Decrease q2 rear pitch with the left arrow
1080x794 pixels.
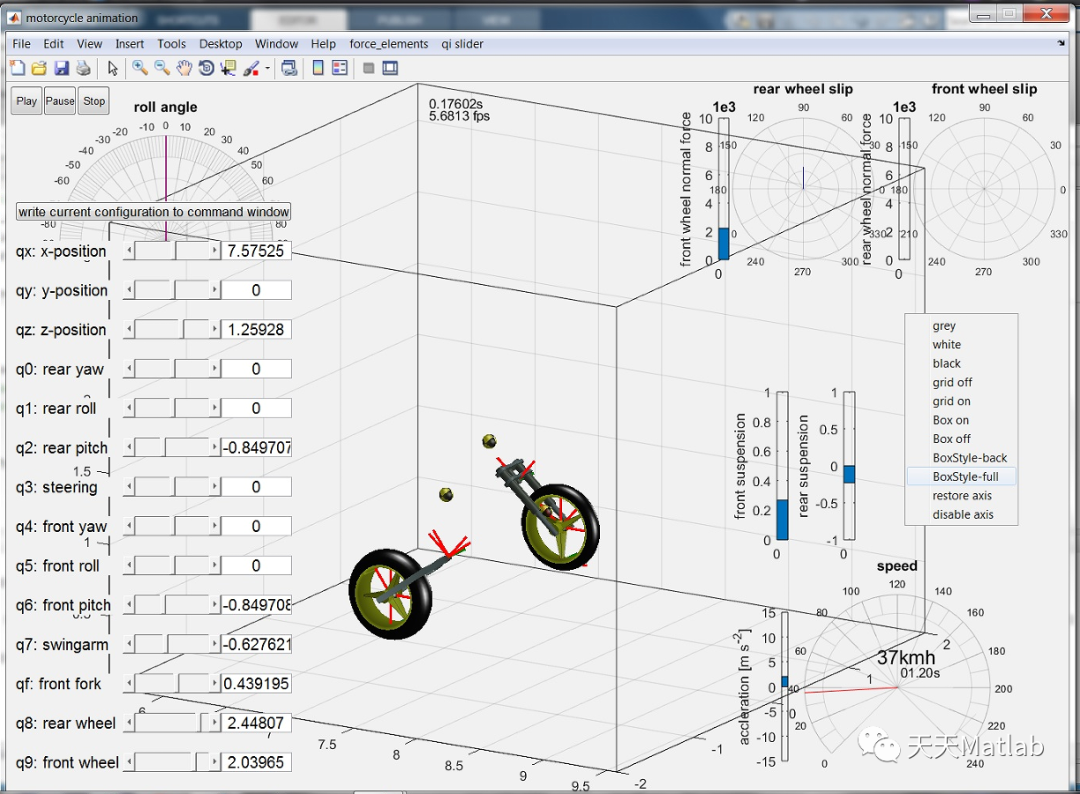click(129, 448)
